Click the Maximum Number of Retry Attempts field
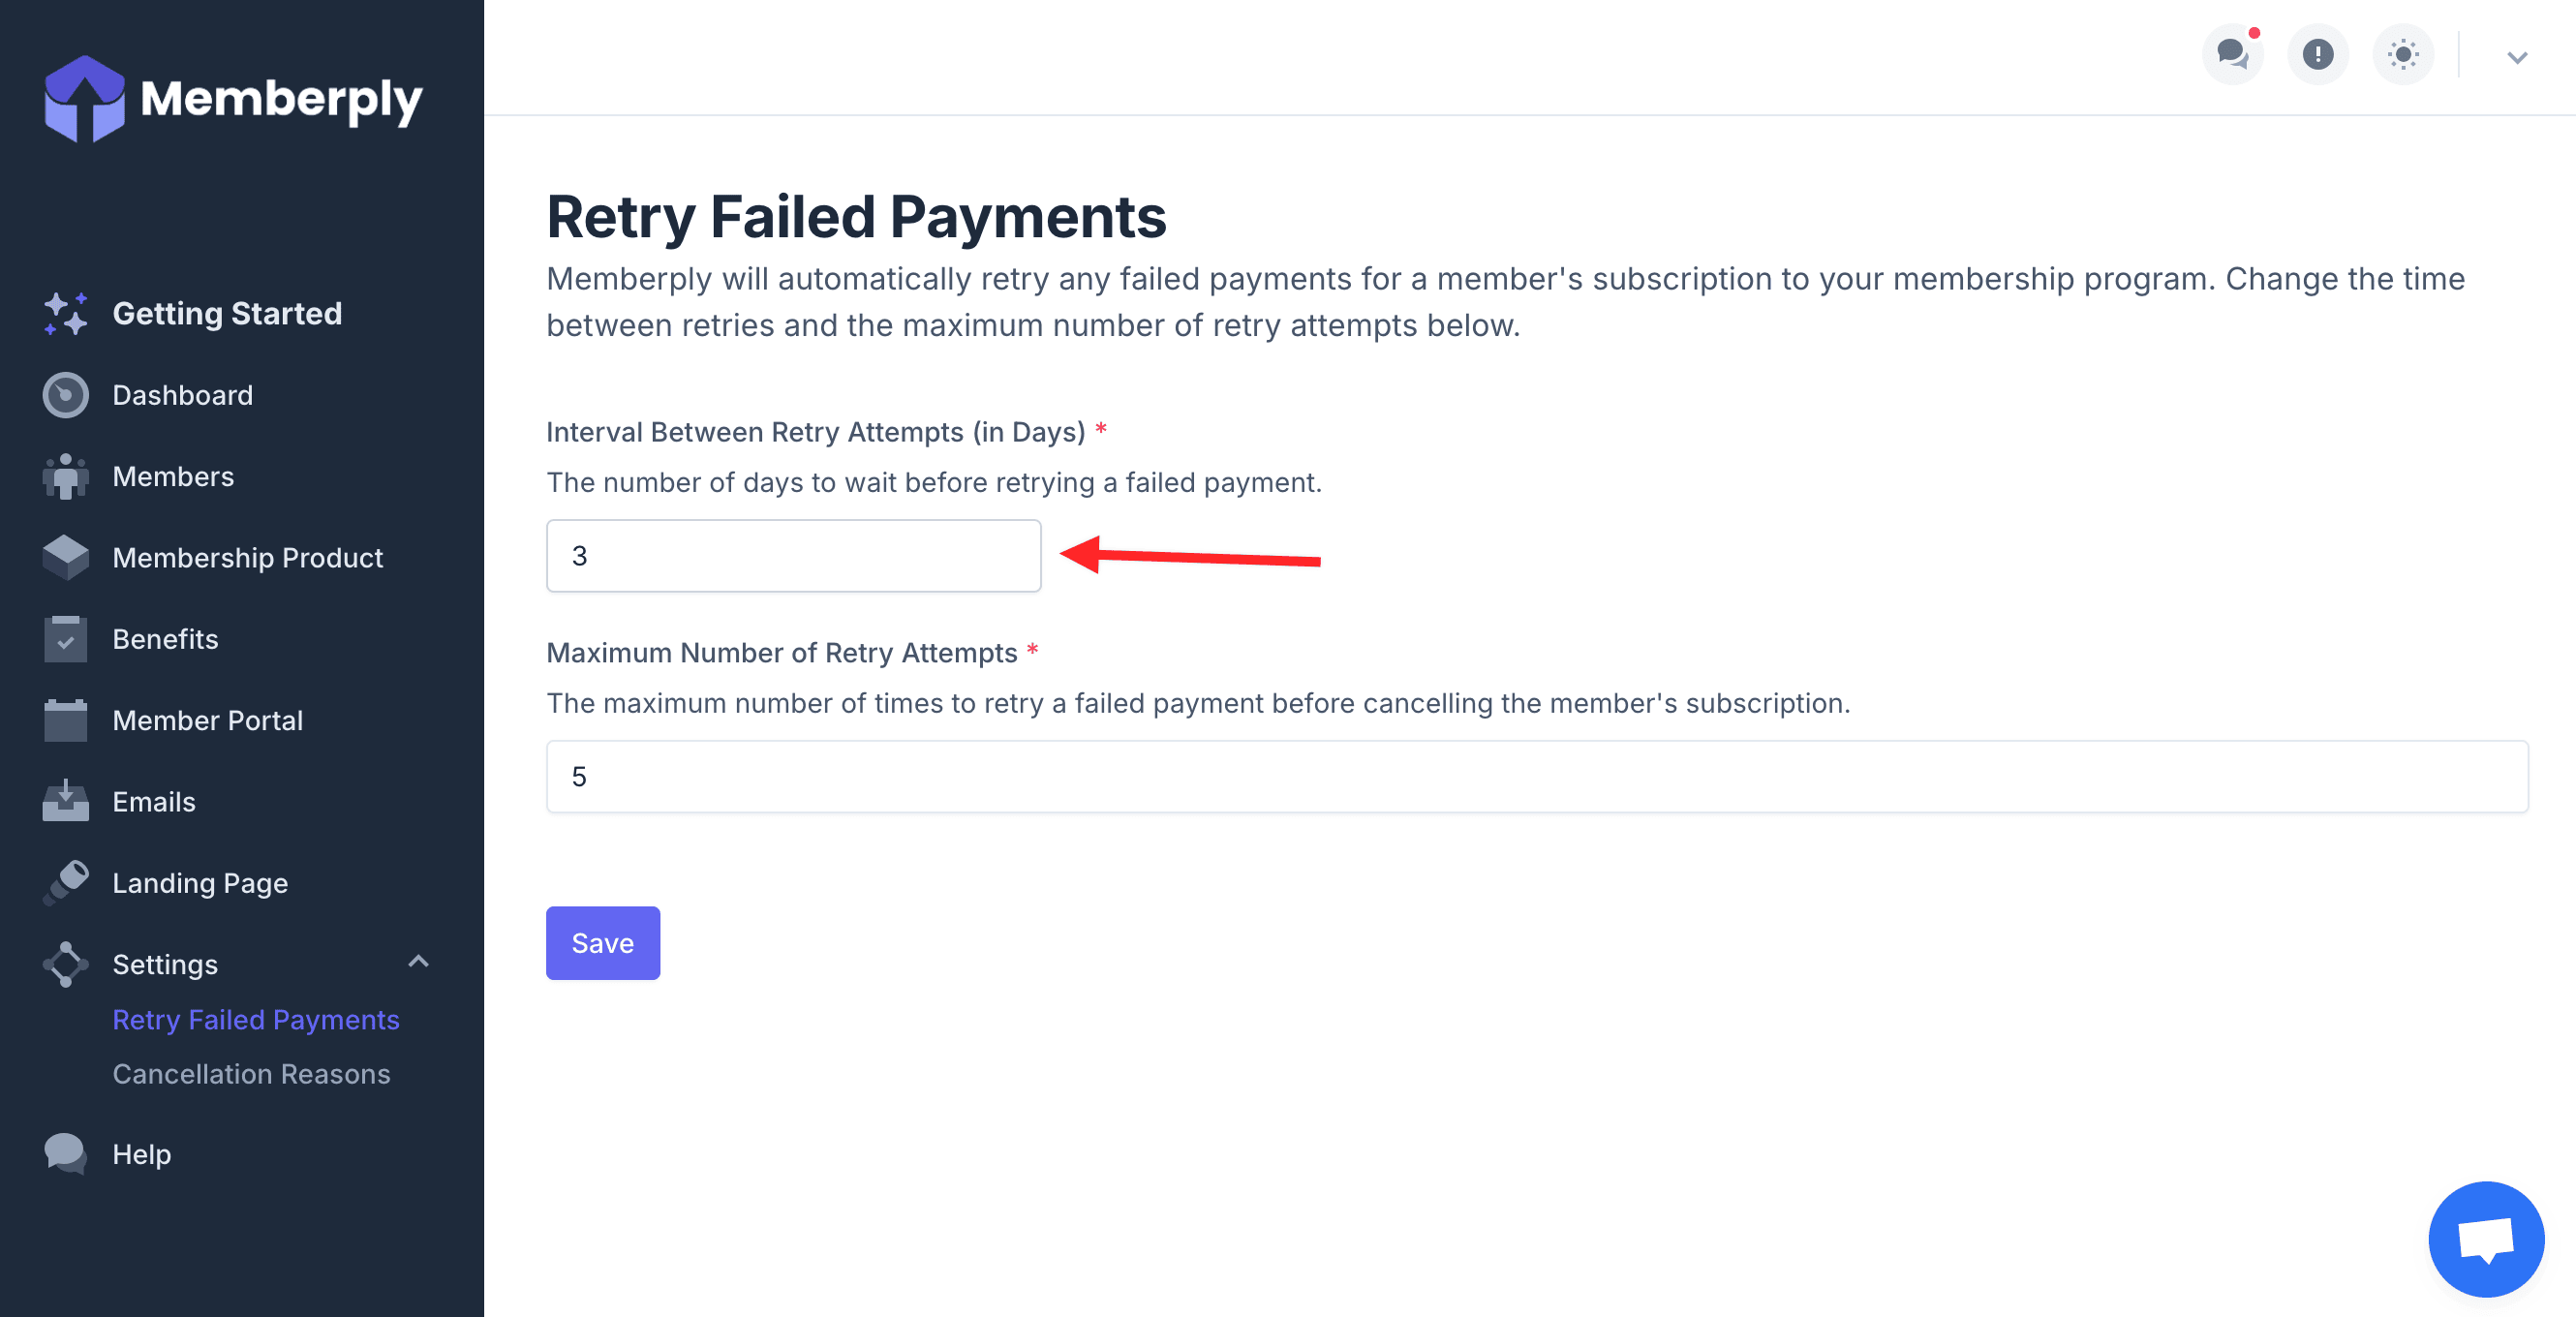The width and height of the screenshot is (2576, 1317). [1536, 777]
